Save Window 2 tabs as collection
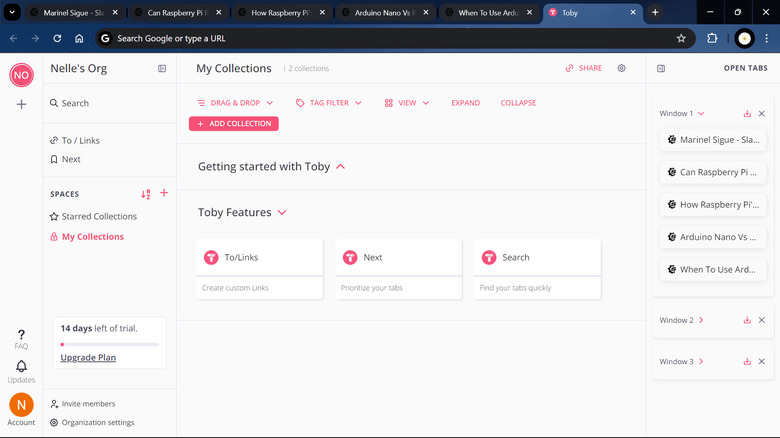The height and width of the screenshot is (438, 780). (x=747, y=321)
